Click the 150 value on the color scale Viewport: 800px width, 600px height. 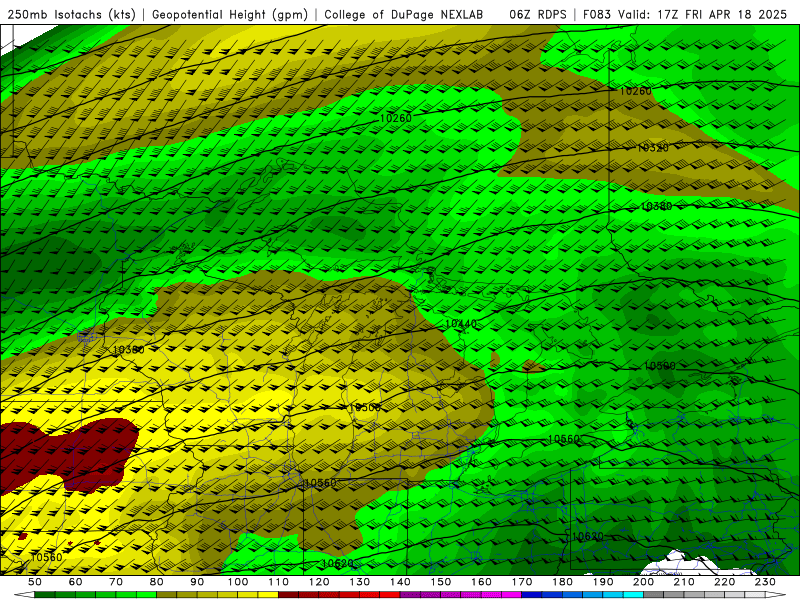[x=440, y=582]
